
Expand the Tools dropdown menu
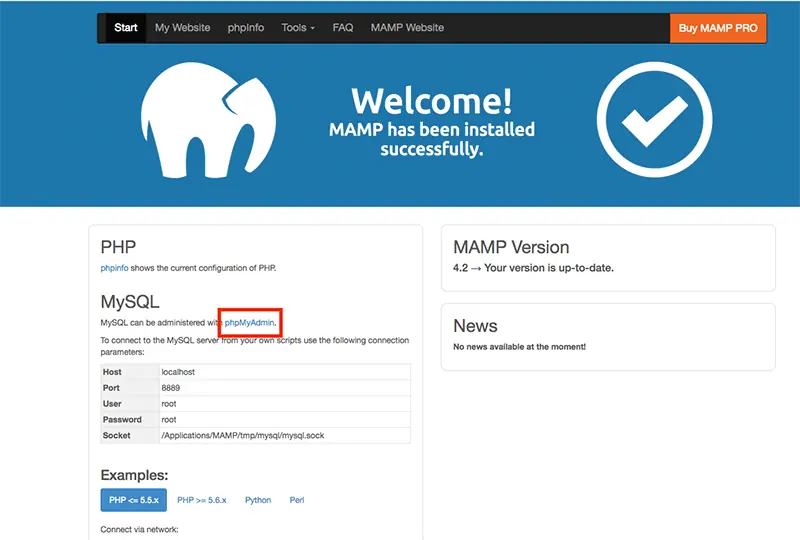(x=298, y=28)
